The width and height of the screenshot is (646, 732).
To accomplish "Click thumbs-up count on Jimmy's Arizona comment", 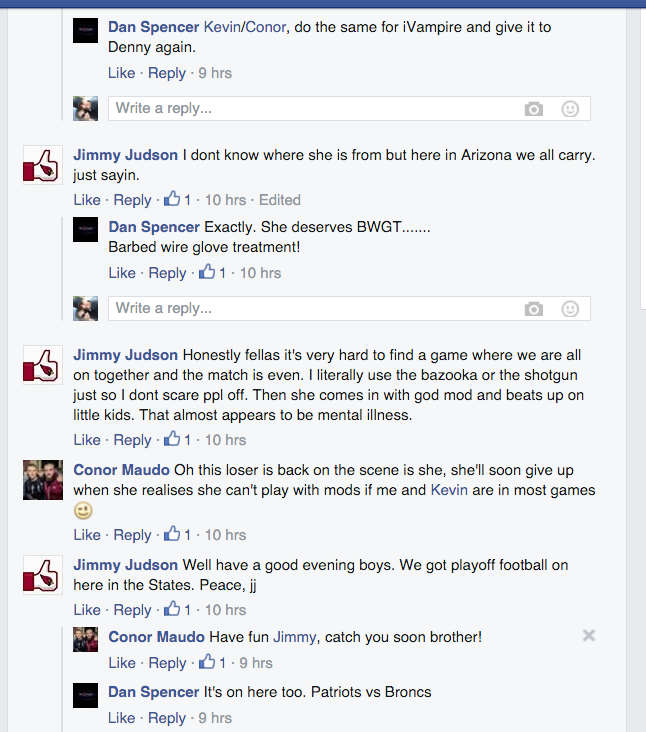I will click(177, 200).
